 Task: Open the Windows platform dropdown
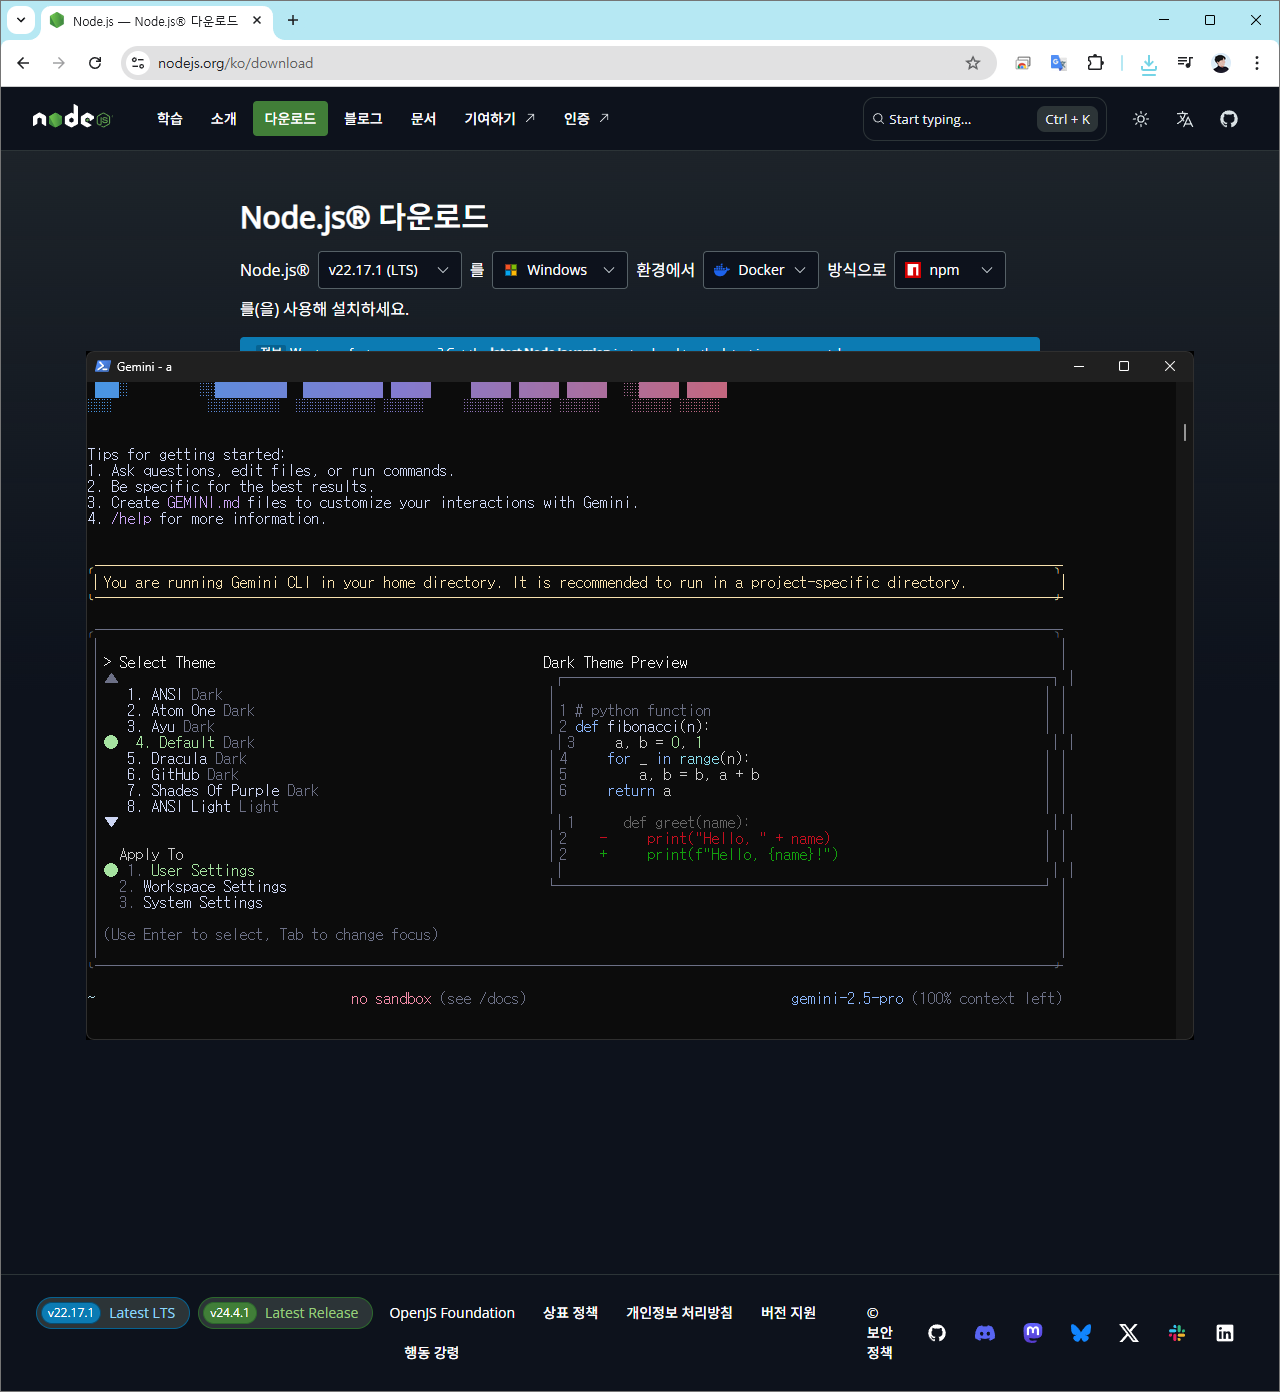click(x=559, y=270)
